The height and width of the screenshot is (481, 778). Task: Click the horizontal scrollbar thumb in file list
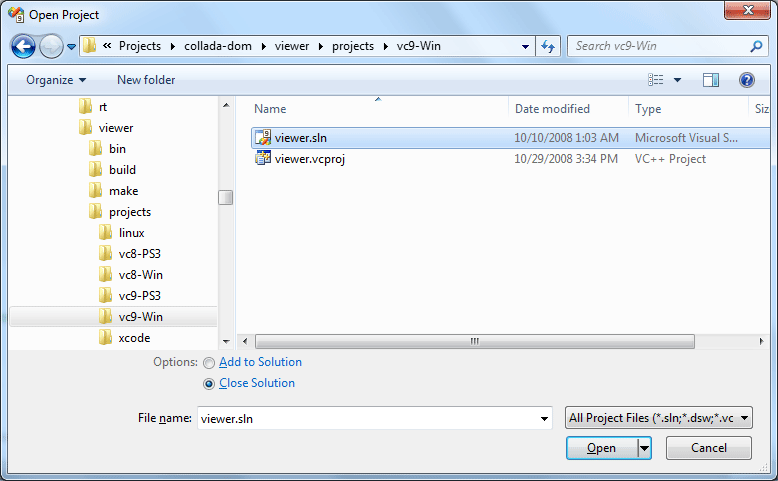(475, 341)
